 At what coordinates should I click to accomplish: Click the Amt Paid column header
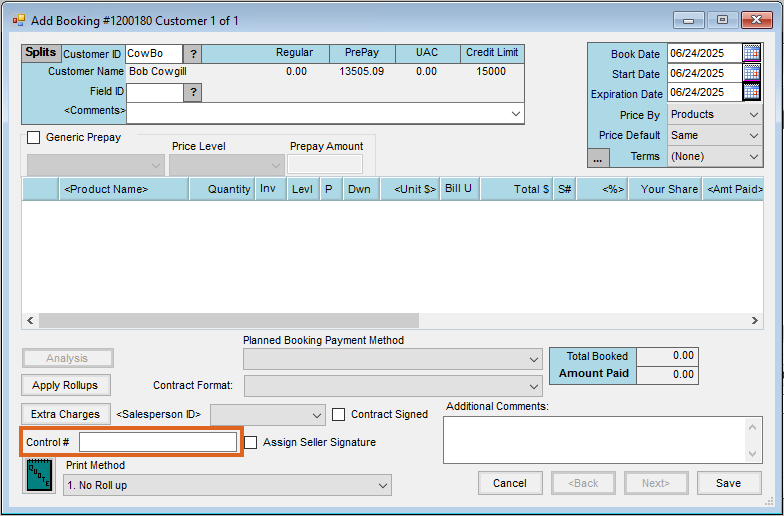(x=732, y=189)
